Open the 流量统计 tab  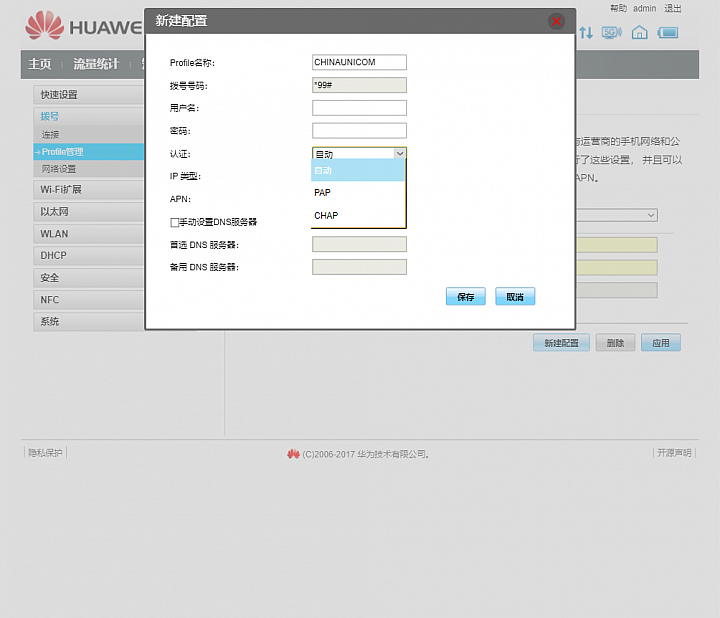coord(96,64)
